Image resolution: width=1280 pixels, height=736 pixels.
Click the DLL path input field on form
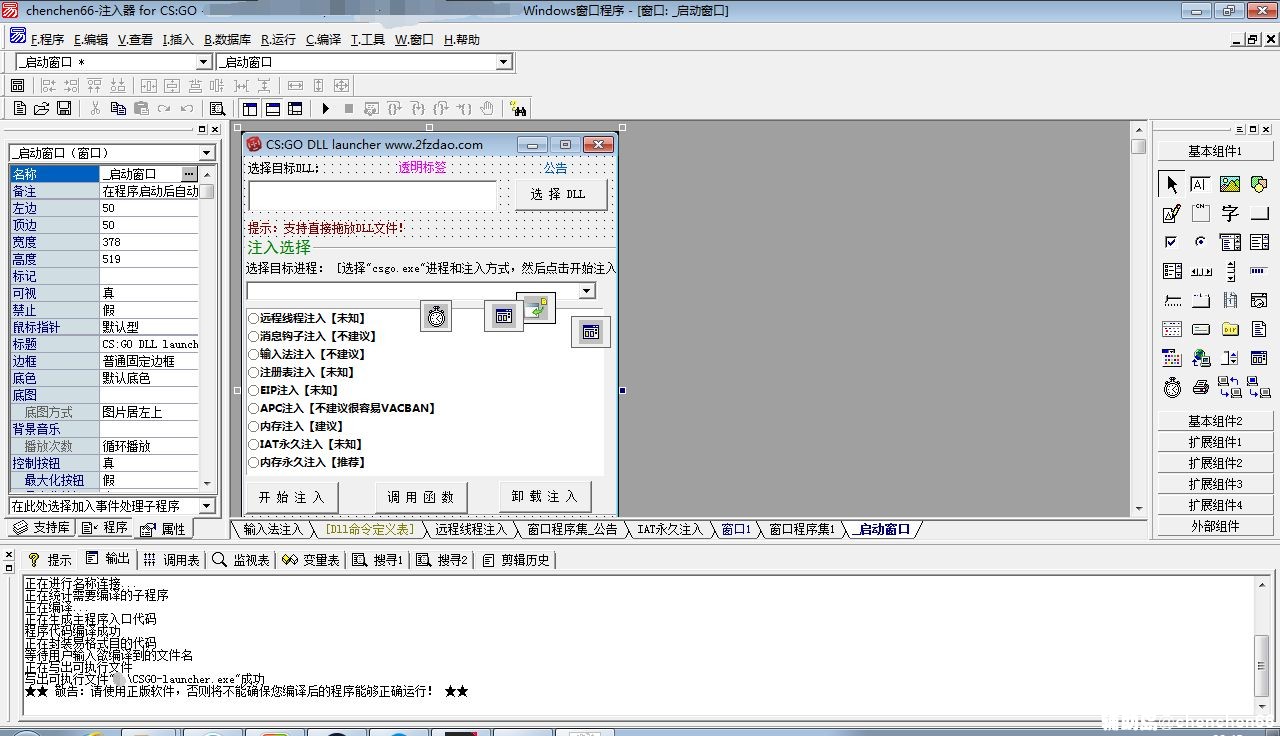[x=372, y=196]
